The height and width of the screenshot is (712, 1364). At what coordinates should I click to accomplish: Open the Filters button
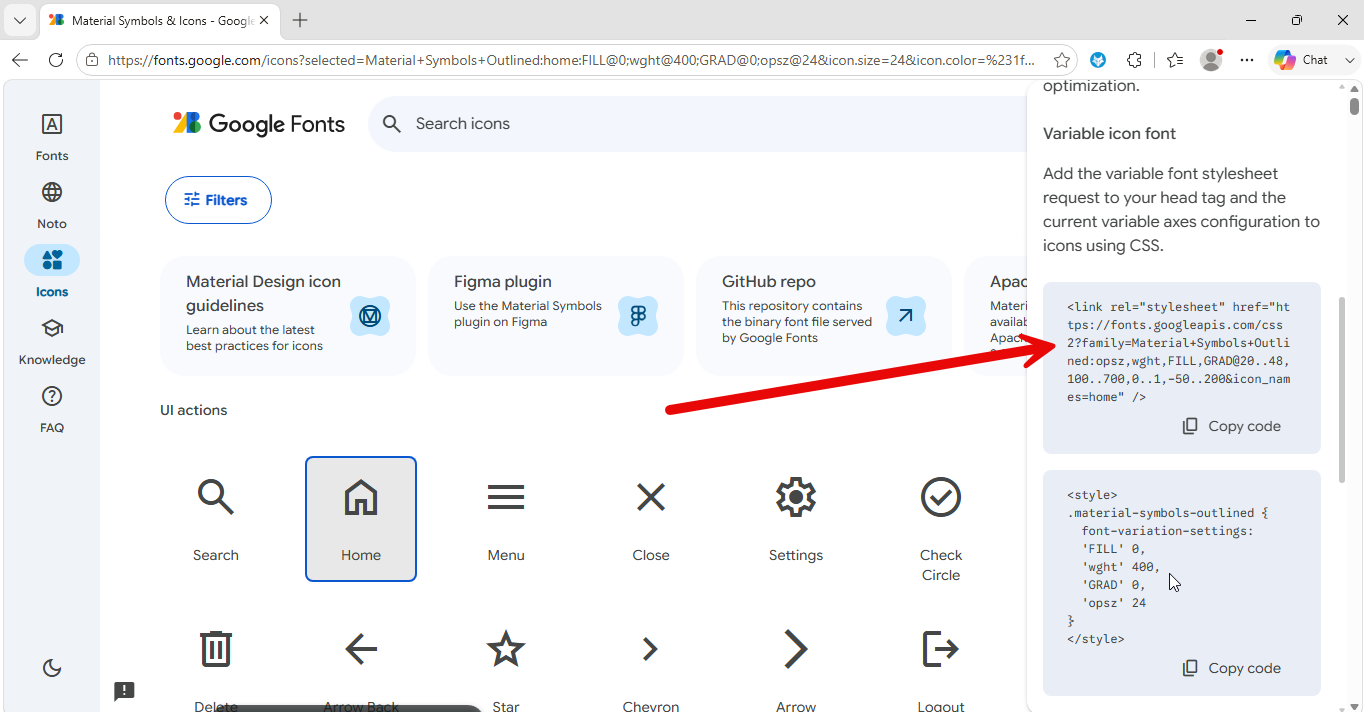(x=218, y=200)
